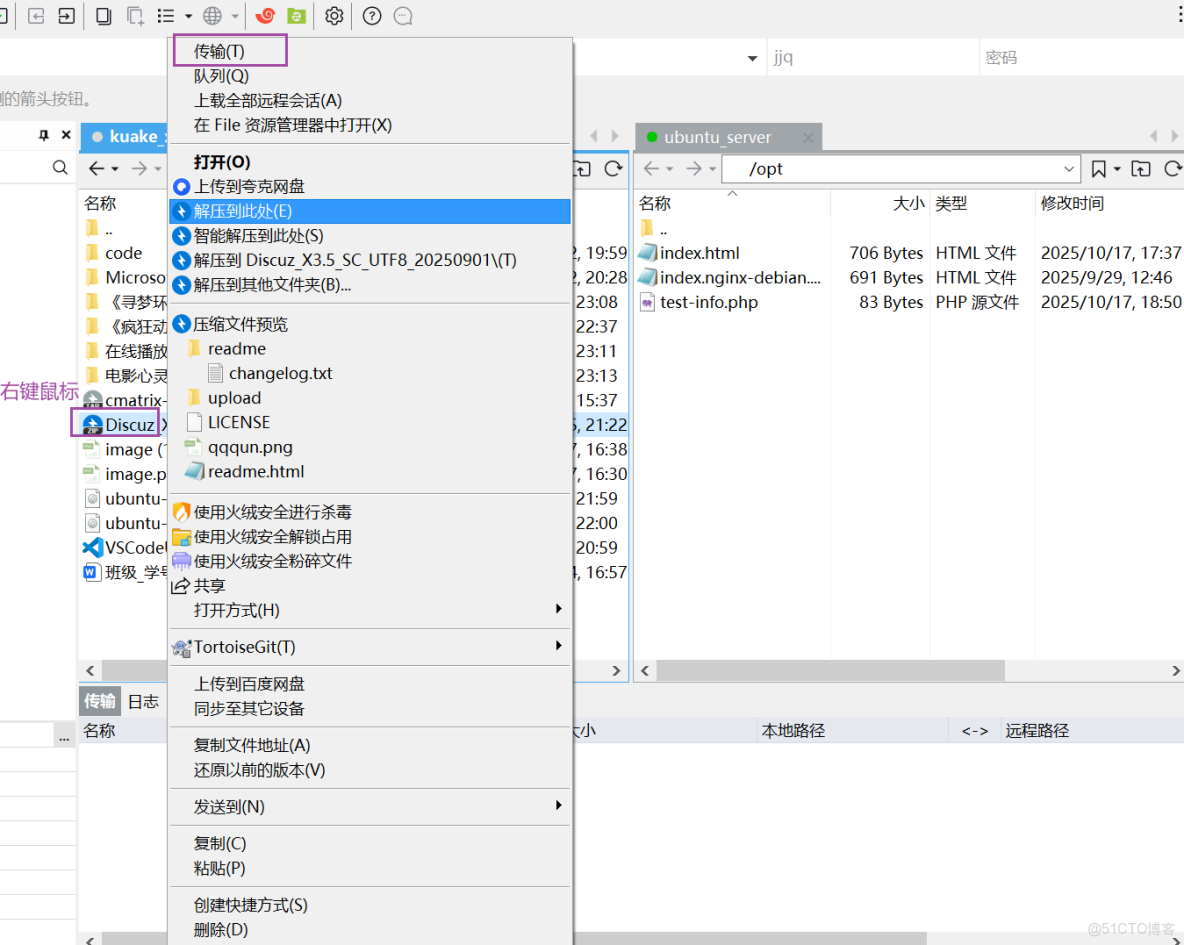The height and width of the screenshot is (945, 1184).
Task: Close the ubuntu_server session tab
Action: [808, 137]
